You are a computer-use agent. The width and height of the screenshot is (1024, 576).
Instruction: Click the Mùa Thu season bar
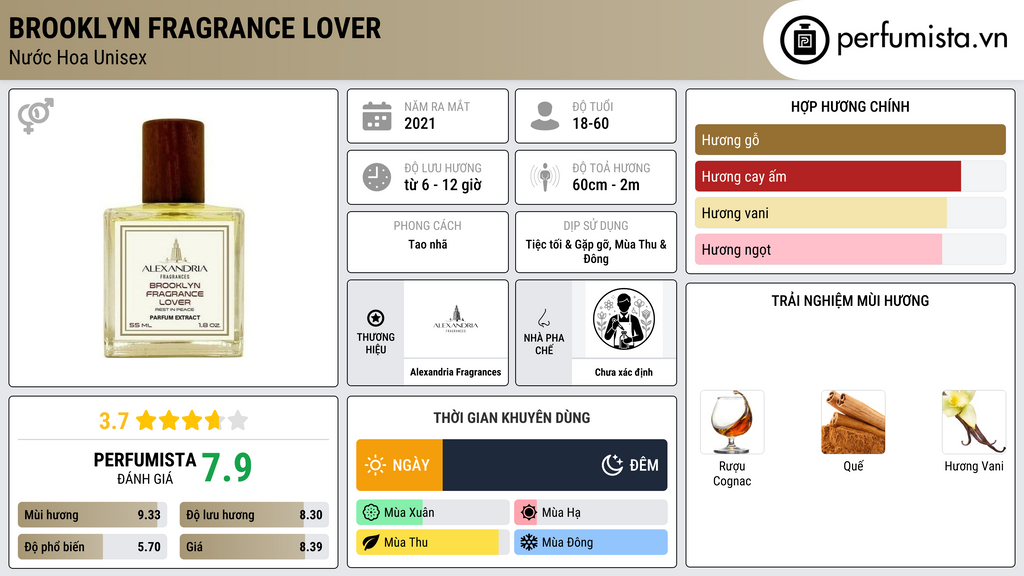coord(432,542)
